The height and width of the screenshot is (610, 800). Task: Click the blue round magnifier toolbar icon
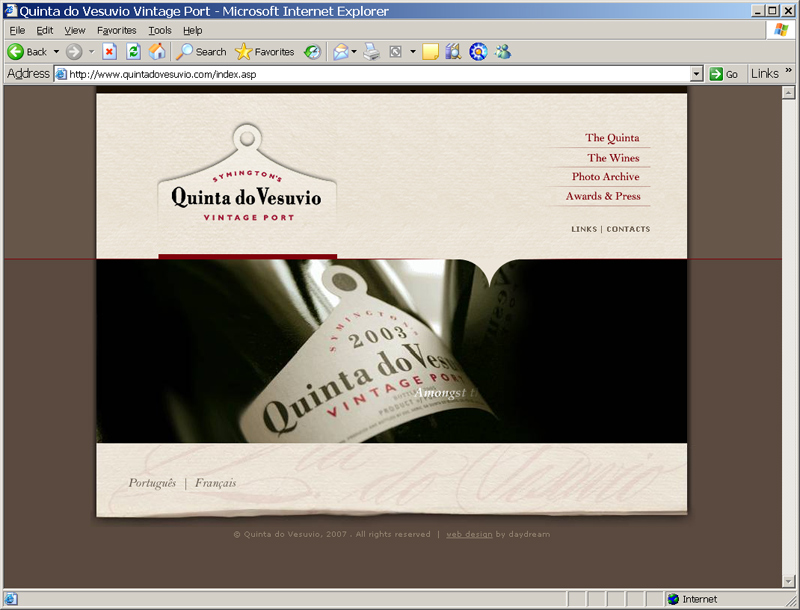[478, 52]
